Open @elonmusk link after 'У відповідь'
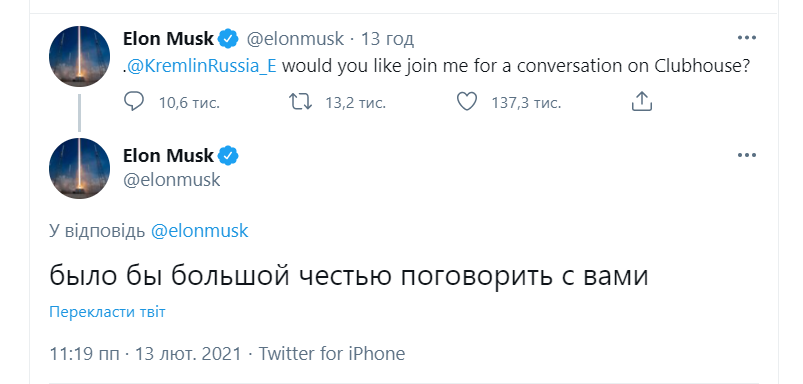This screenshot has width=803, height=384. click(x=200, y=231)
